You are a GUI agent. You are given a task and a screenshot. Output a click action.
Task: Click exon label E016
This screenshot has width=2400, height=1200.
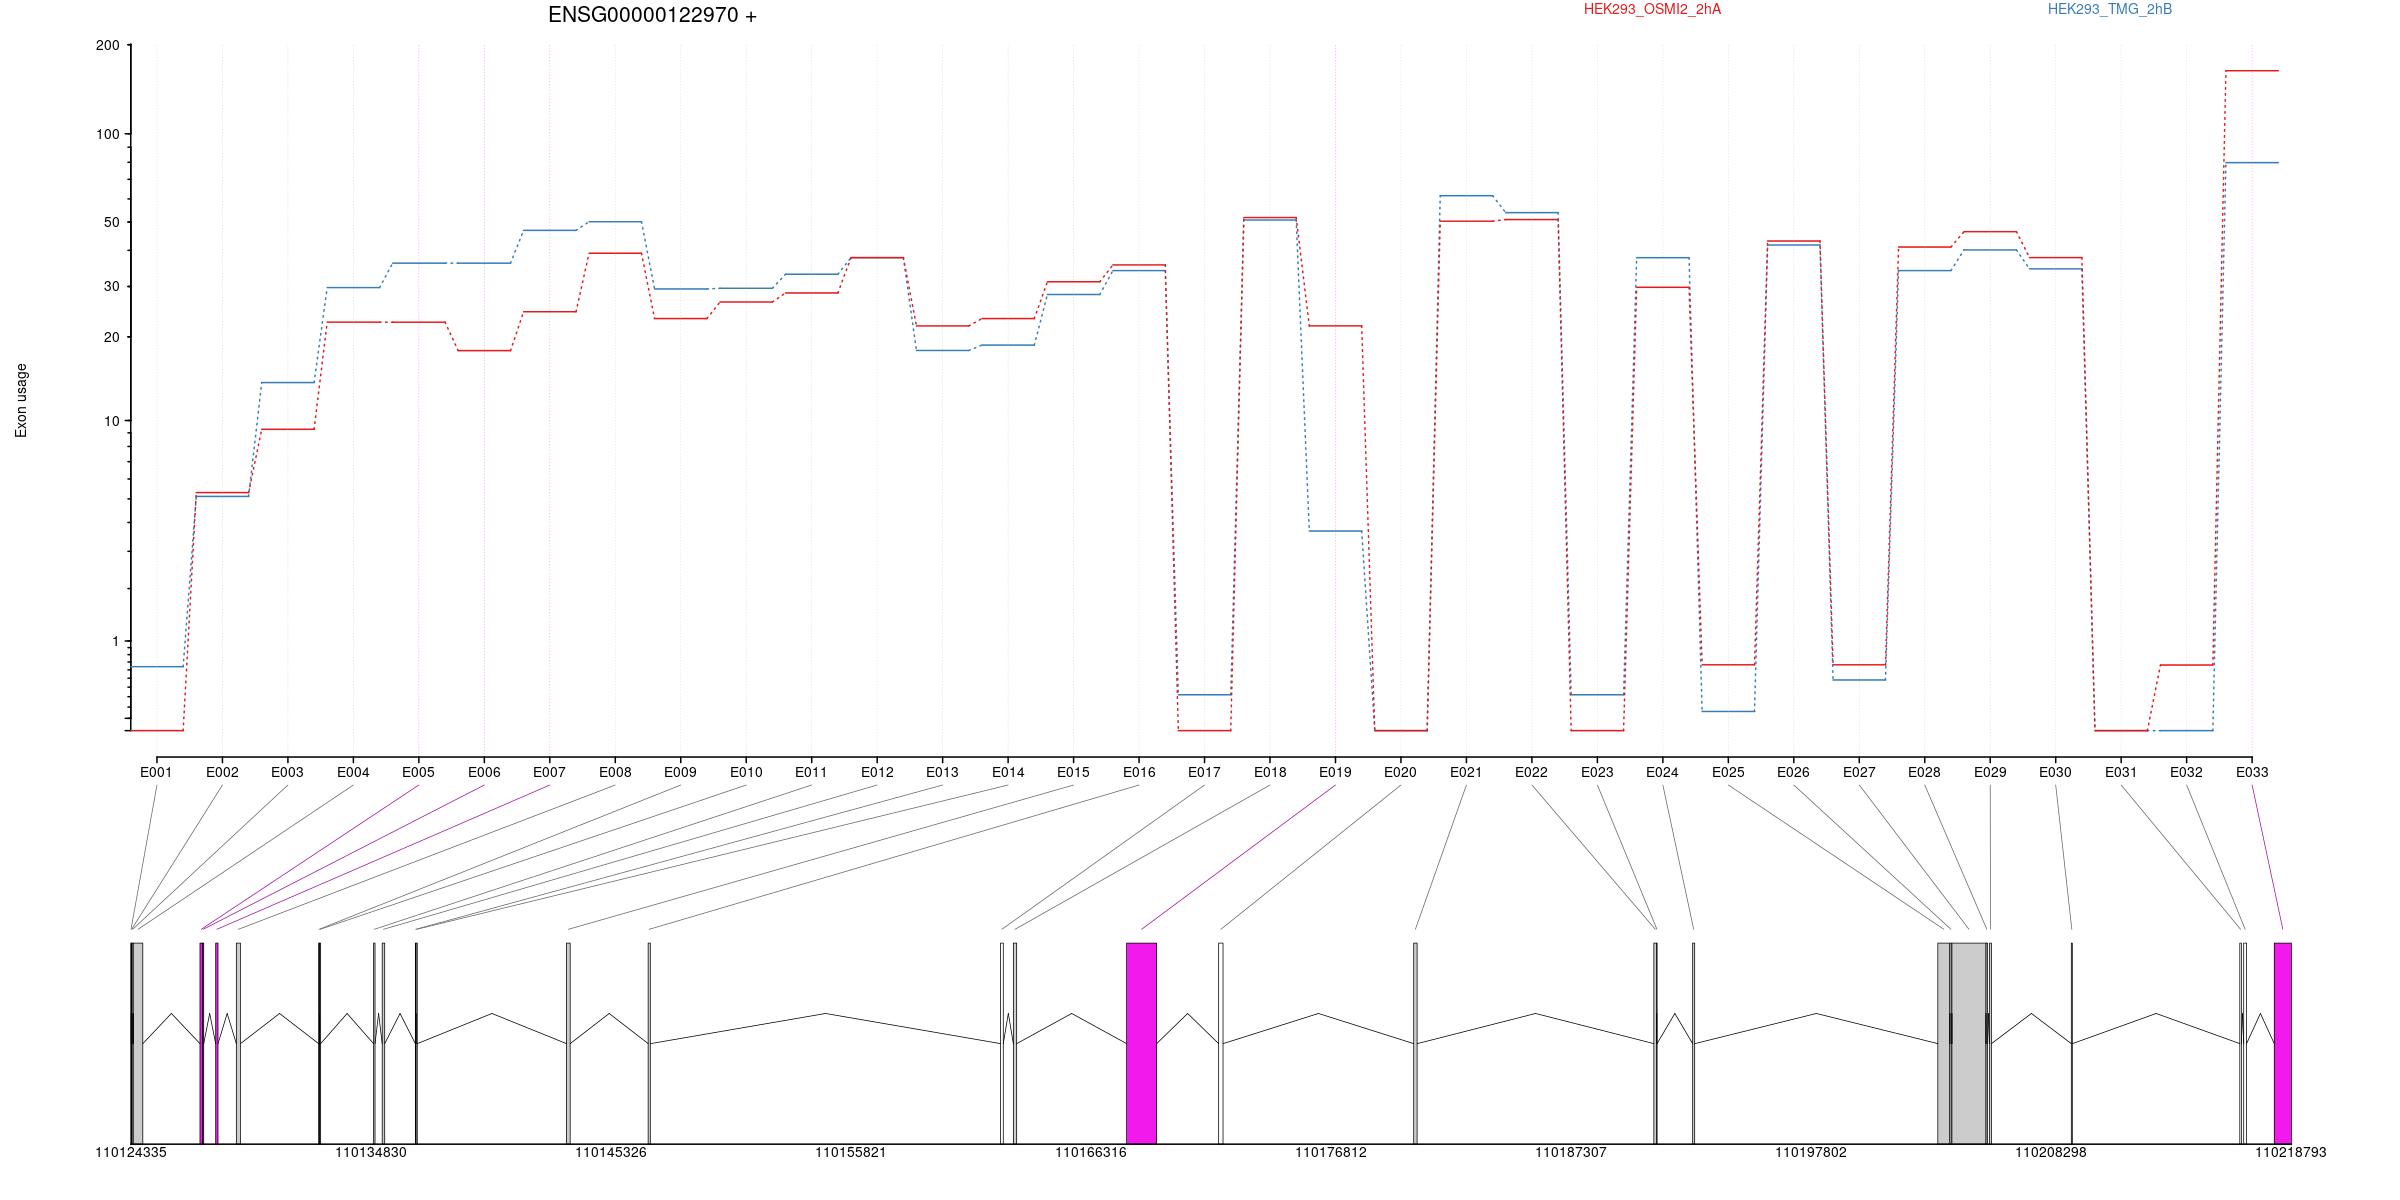(x=1139, y=772)
